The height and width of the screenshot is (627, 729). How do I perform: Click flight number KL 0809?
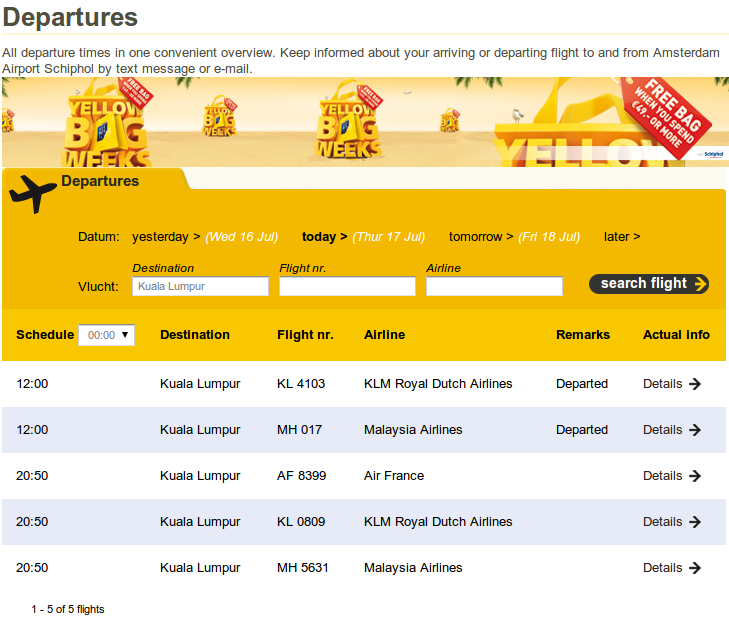(x=301, y=522)
